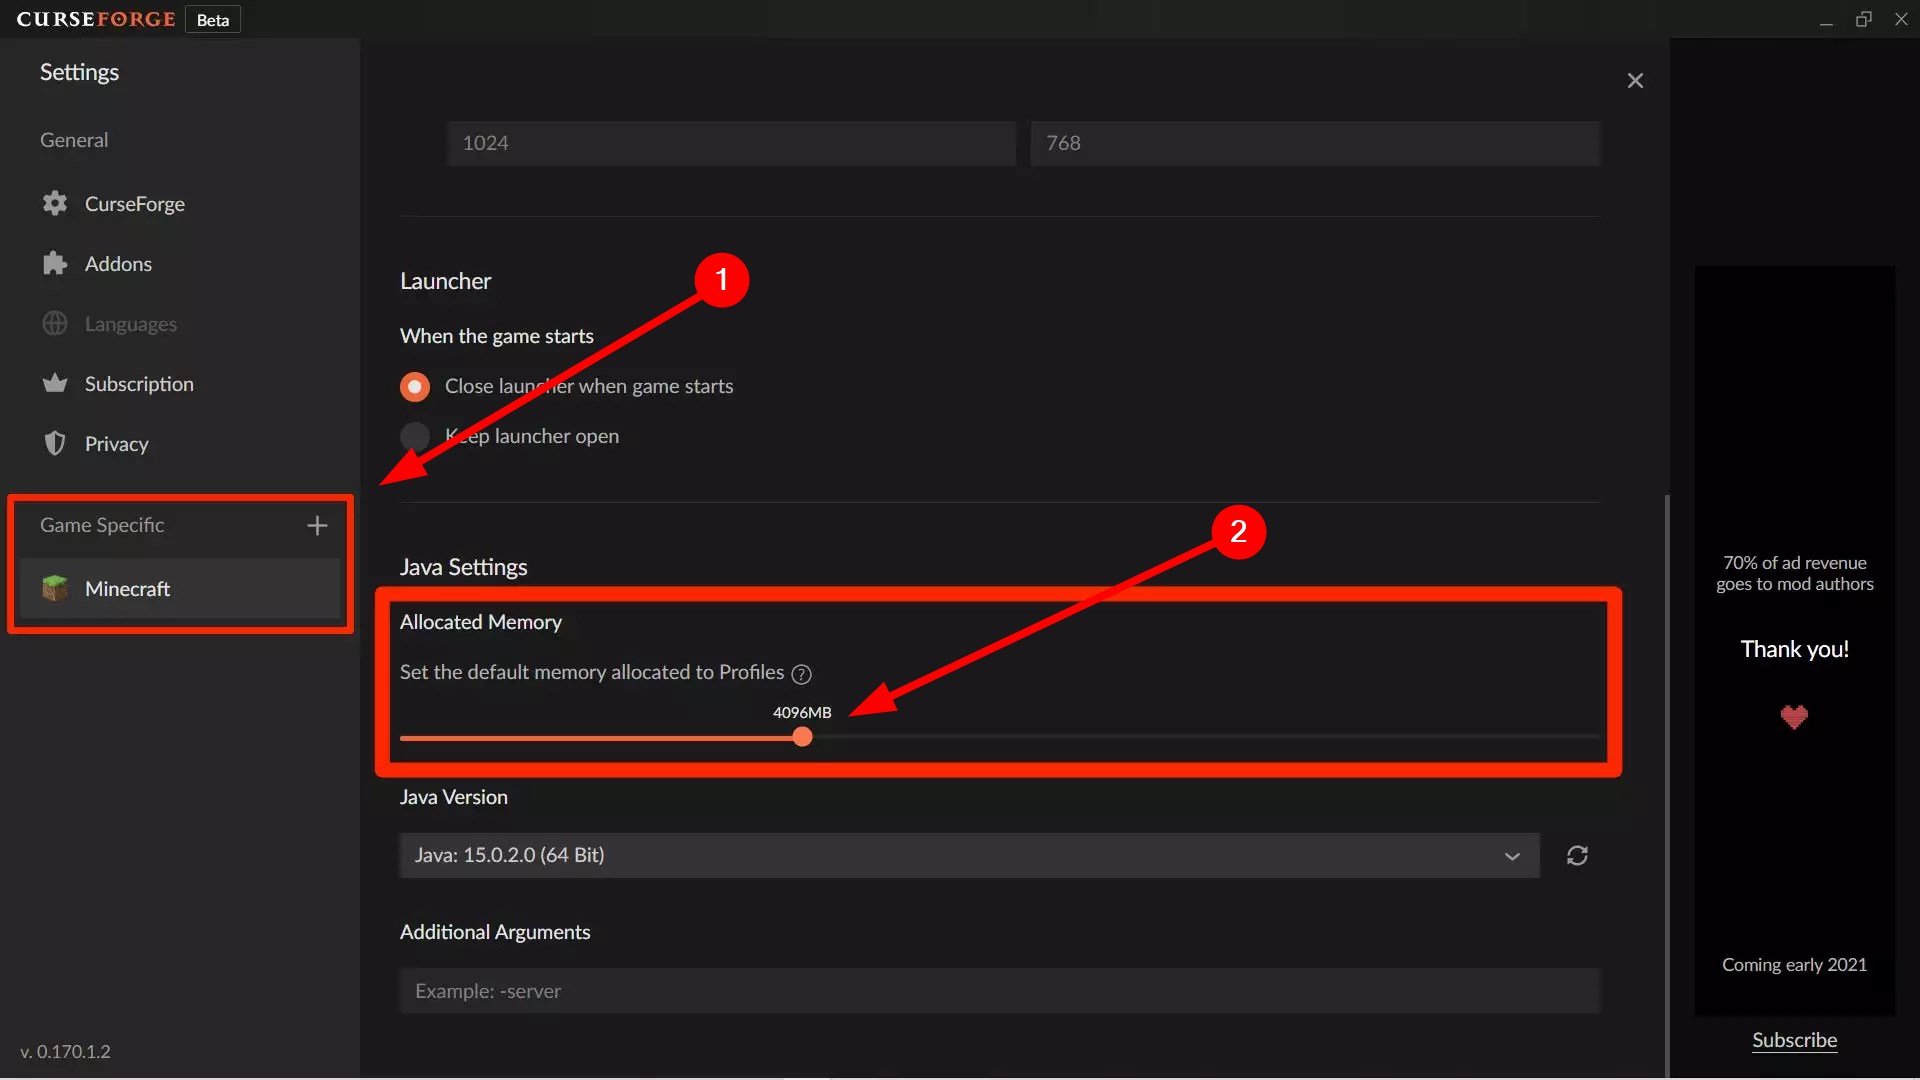Click the Subscribe link

click(x=1794, y=1040)
